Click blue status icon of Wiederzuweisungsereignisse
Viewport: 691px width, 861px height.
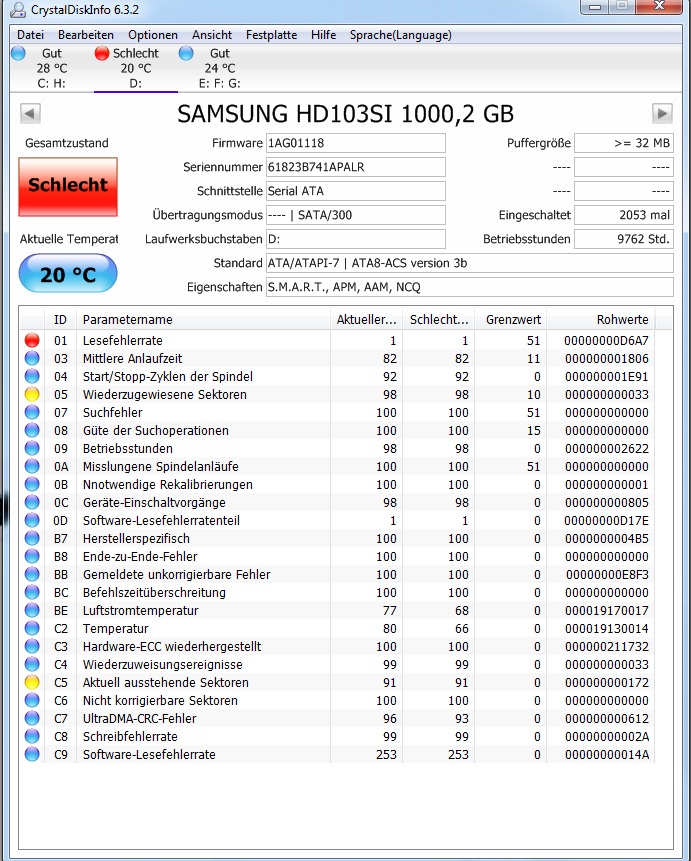pyautogui.click(x=32, y=664)
